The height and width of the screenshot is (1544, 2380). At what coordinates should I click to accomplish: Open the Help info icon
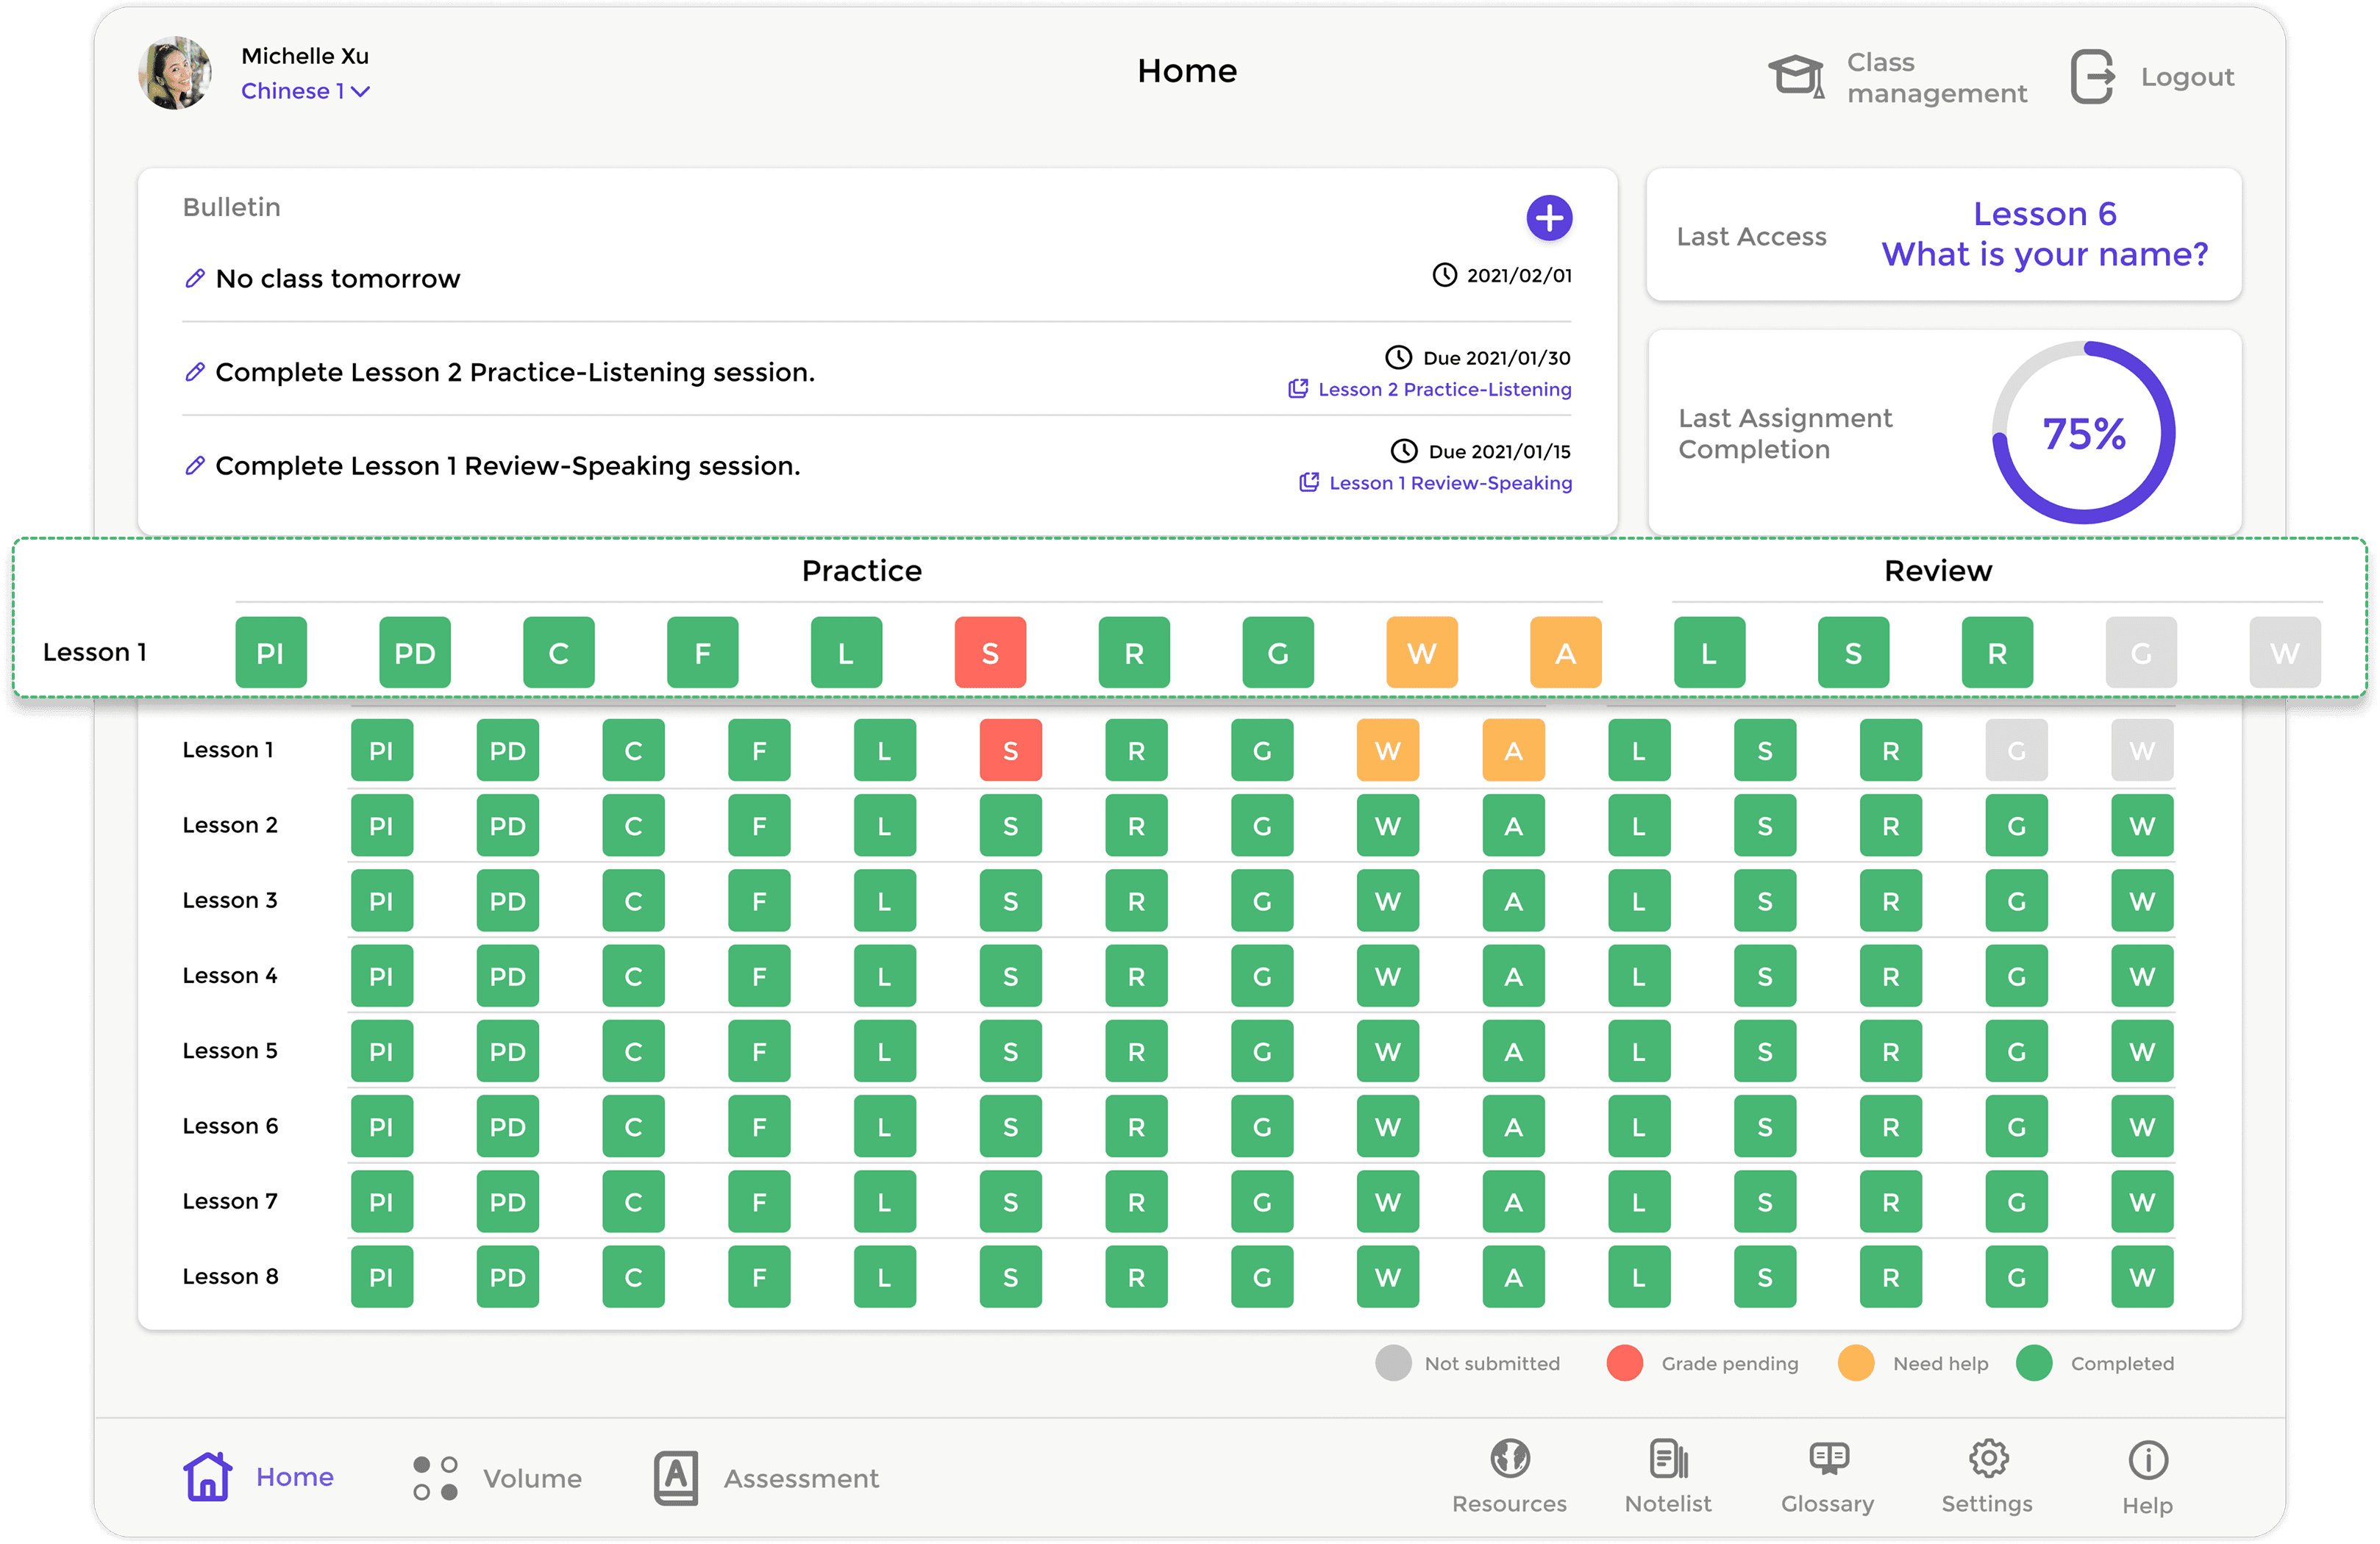2147,1460
